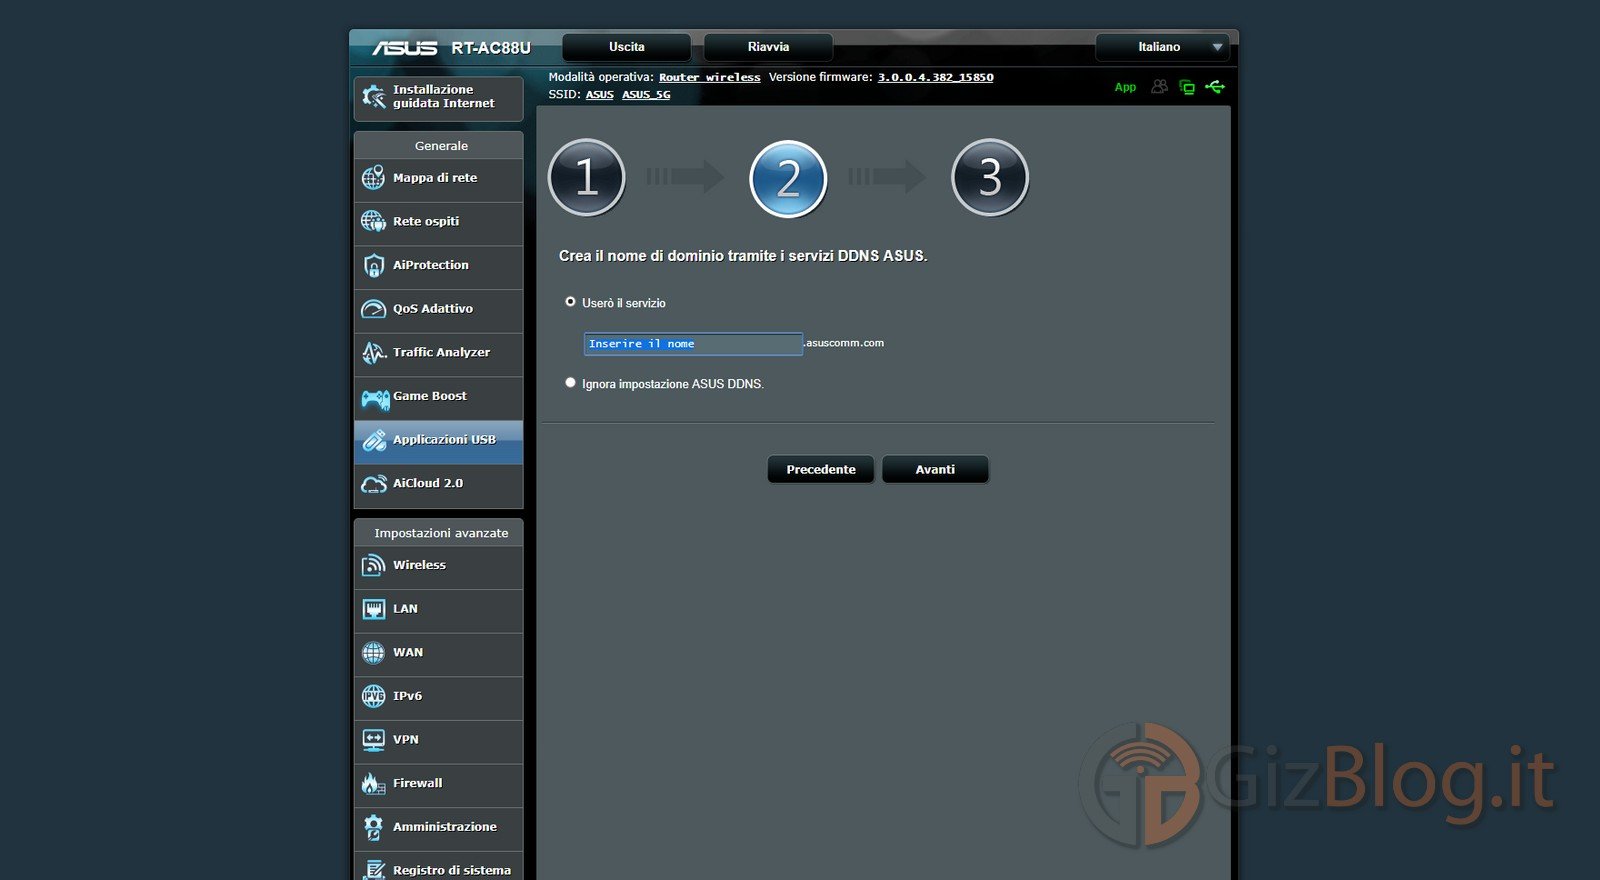
Task: Click the guest users status icon in header
Action: click(x=1159, y=87)
